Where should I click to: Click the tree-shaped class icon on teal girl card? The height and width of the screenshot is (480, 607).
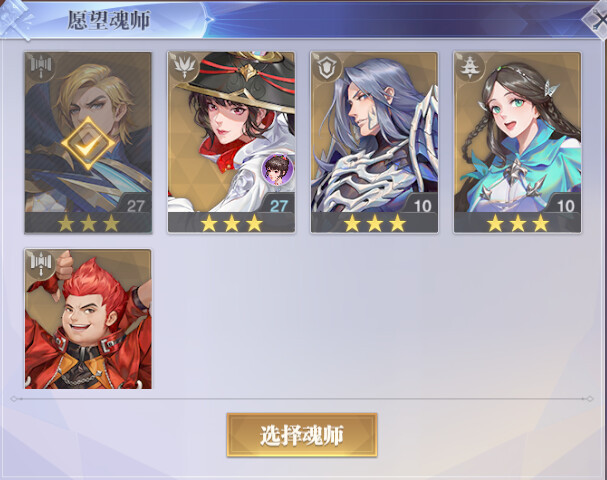tap(470, 67)
